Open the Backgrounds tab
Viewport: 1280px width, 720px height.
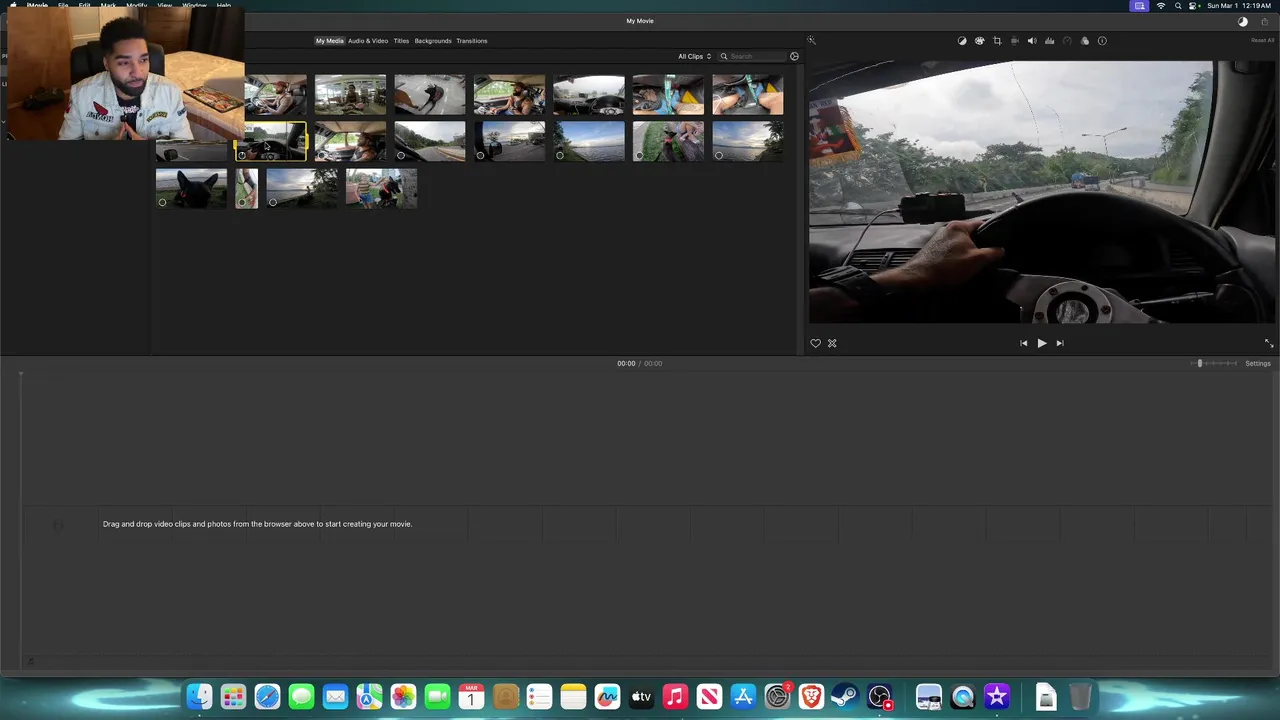click(x=433, y=41)
